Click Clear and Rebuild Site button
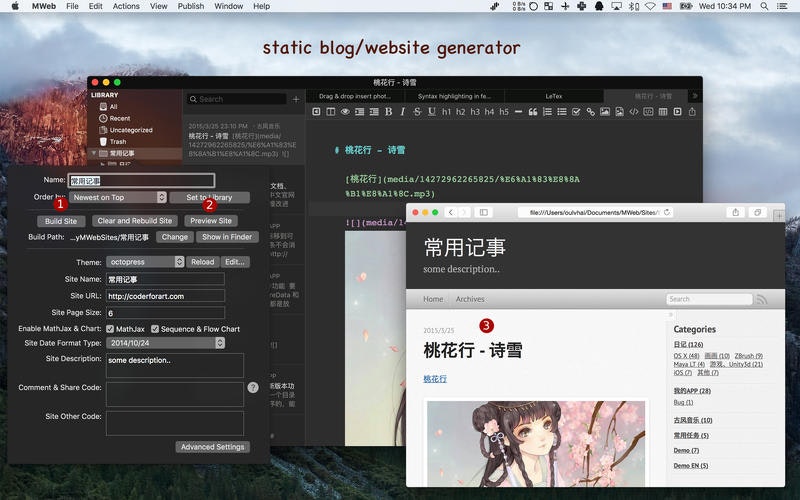The height and width of the screenshot is (500, 800). coord(135,221)
